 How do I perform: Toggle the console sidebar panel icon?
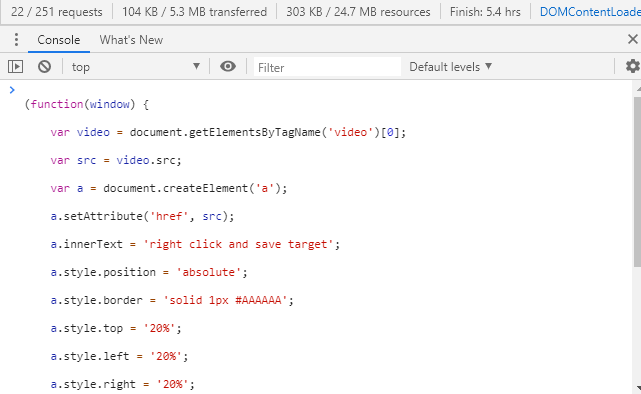point(16,67)
